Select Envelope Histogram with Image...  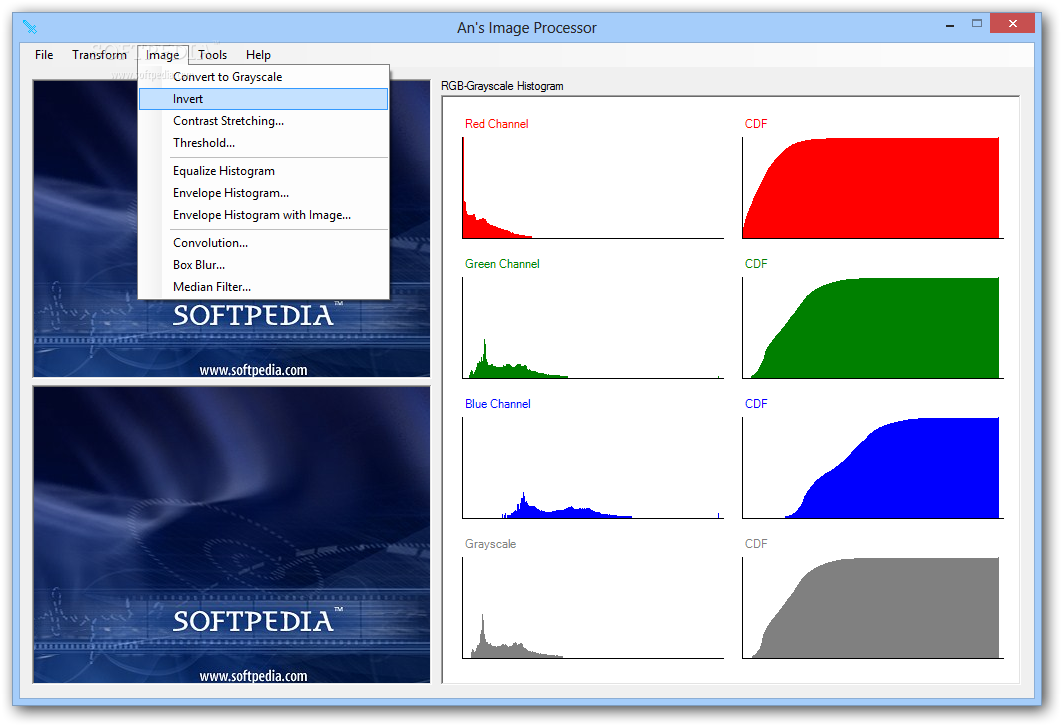(263, 215)
